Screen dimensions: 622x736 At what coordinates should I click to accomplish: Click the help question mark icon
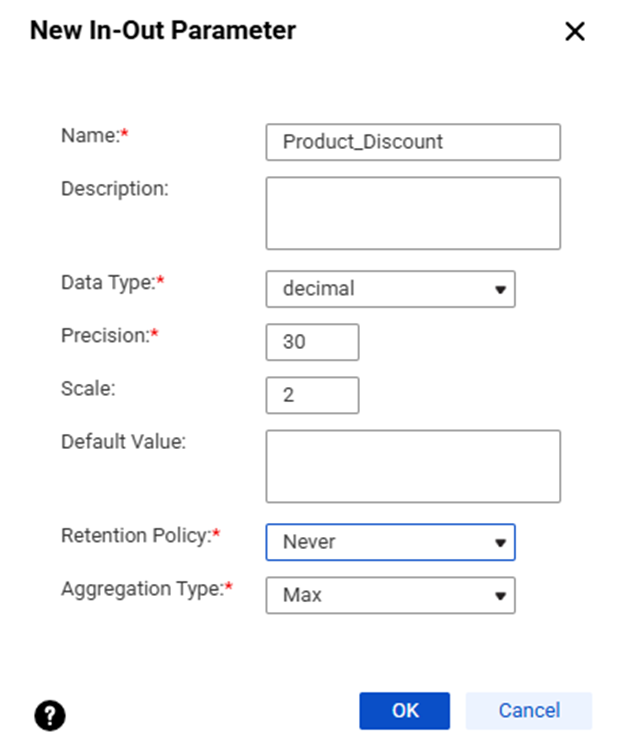point(50,714)
